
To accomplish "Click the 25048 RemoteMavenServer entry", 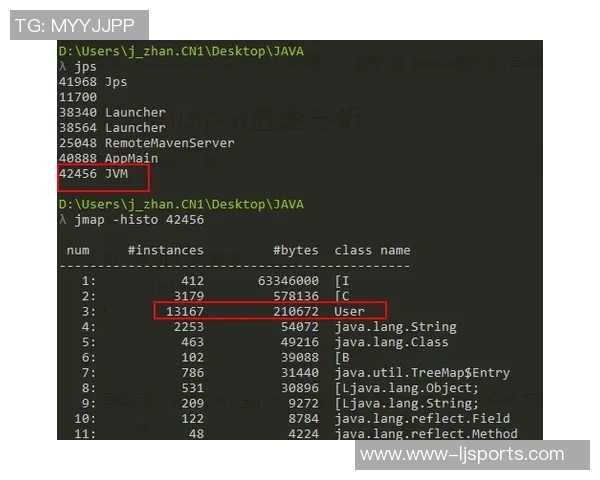I will (x=146, y=143).
